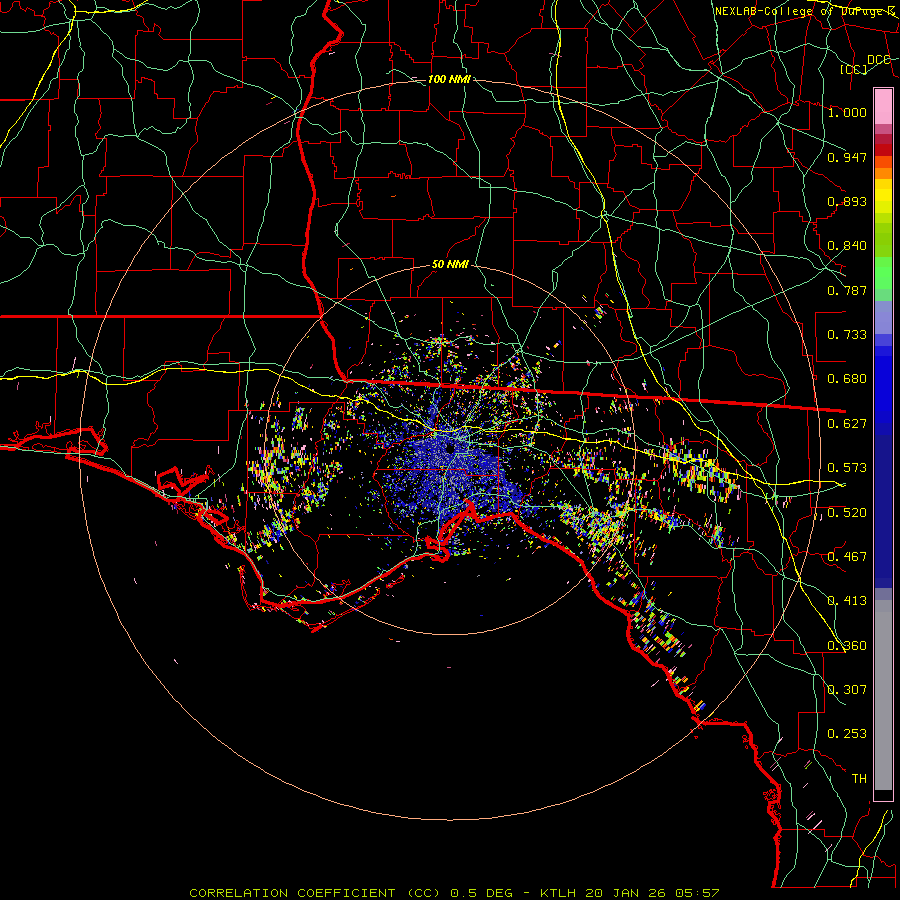Pick the pink segment at top of the color bar

pos(883,106)
